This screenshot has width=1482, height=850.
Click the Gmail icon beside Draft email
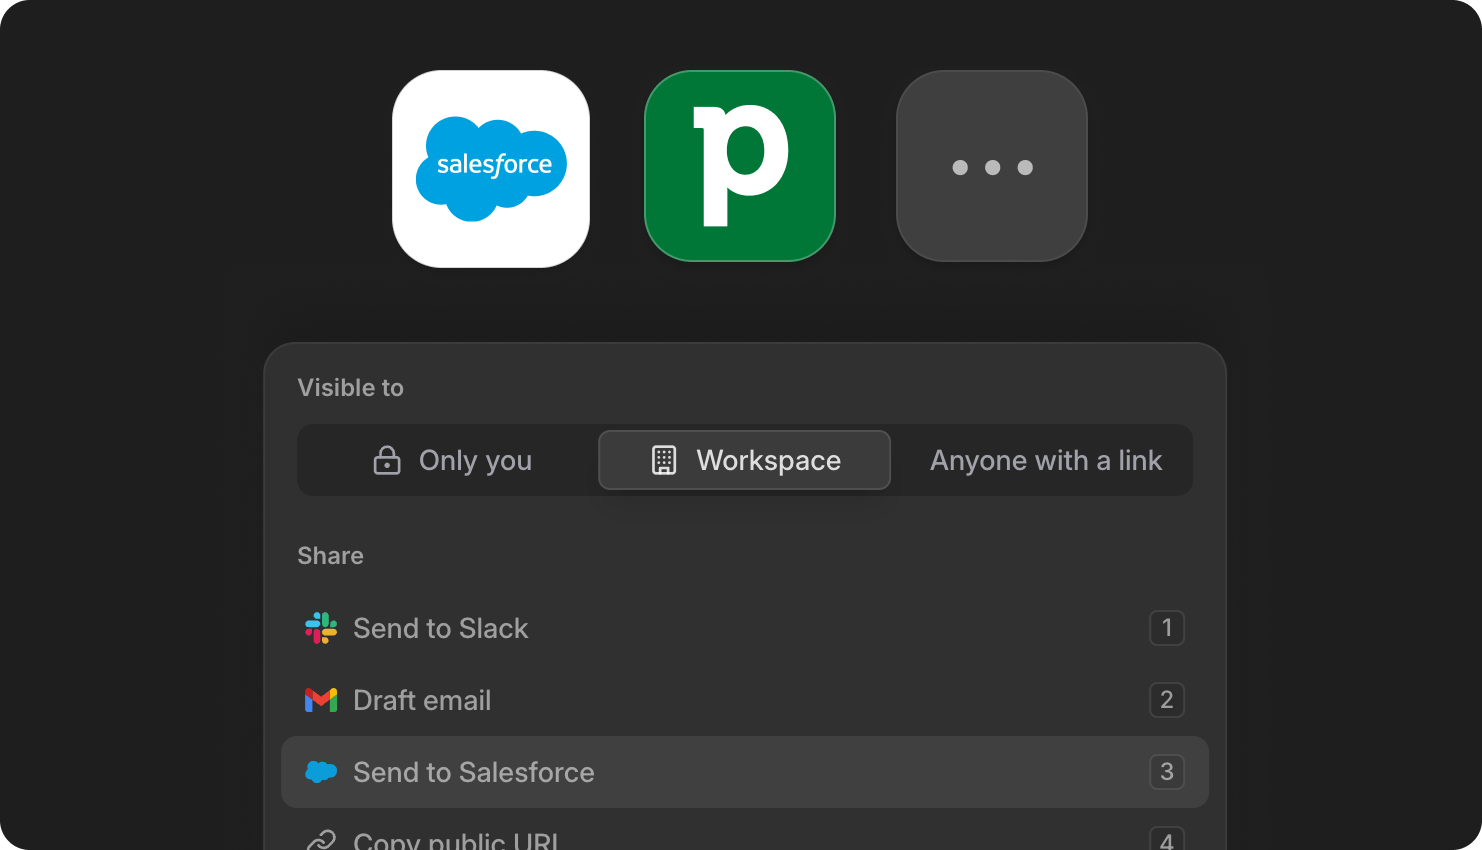(x=320, y=700)
